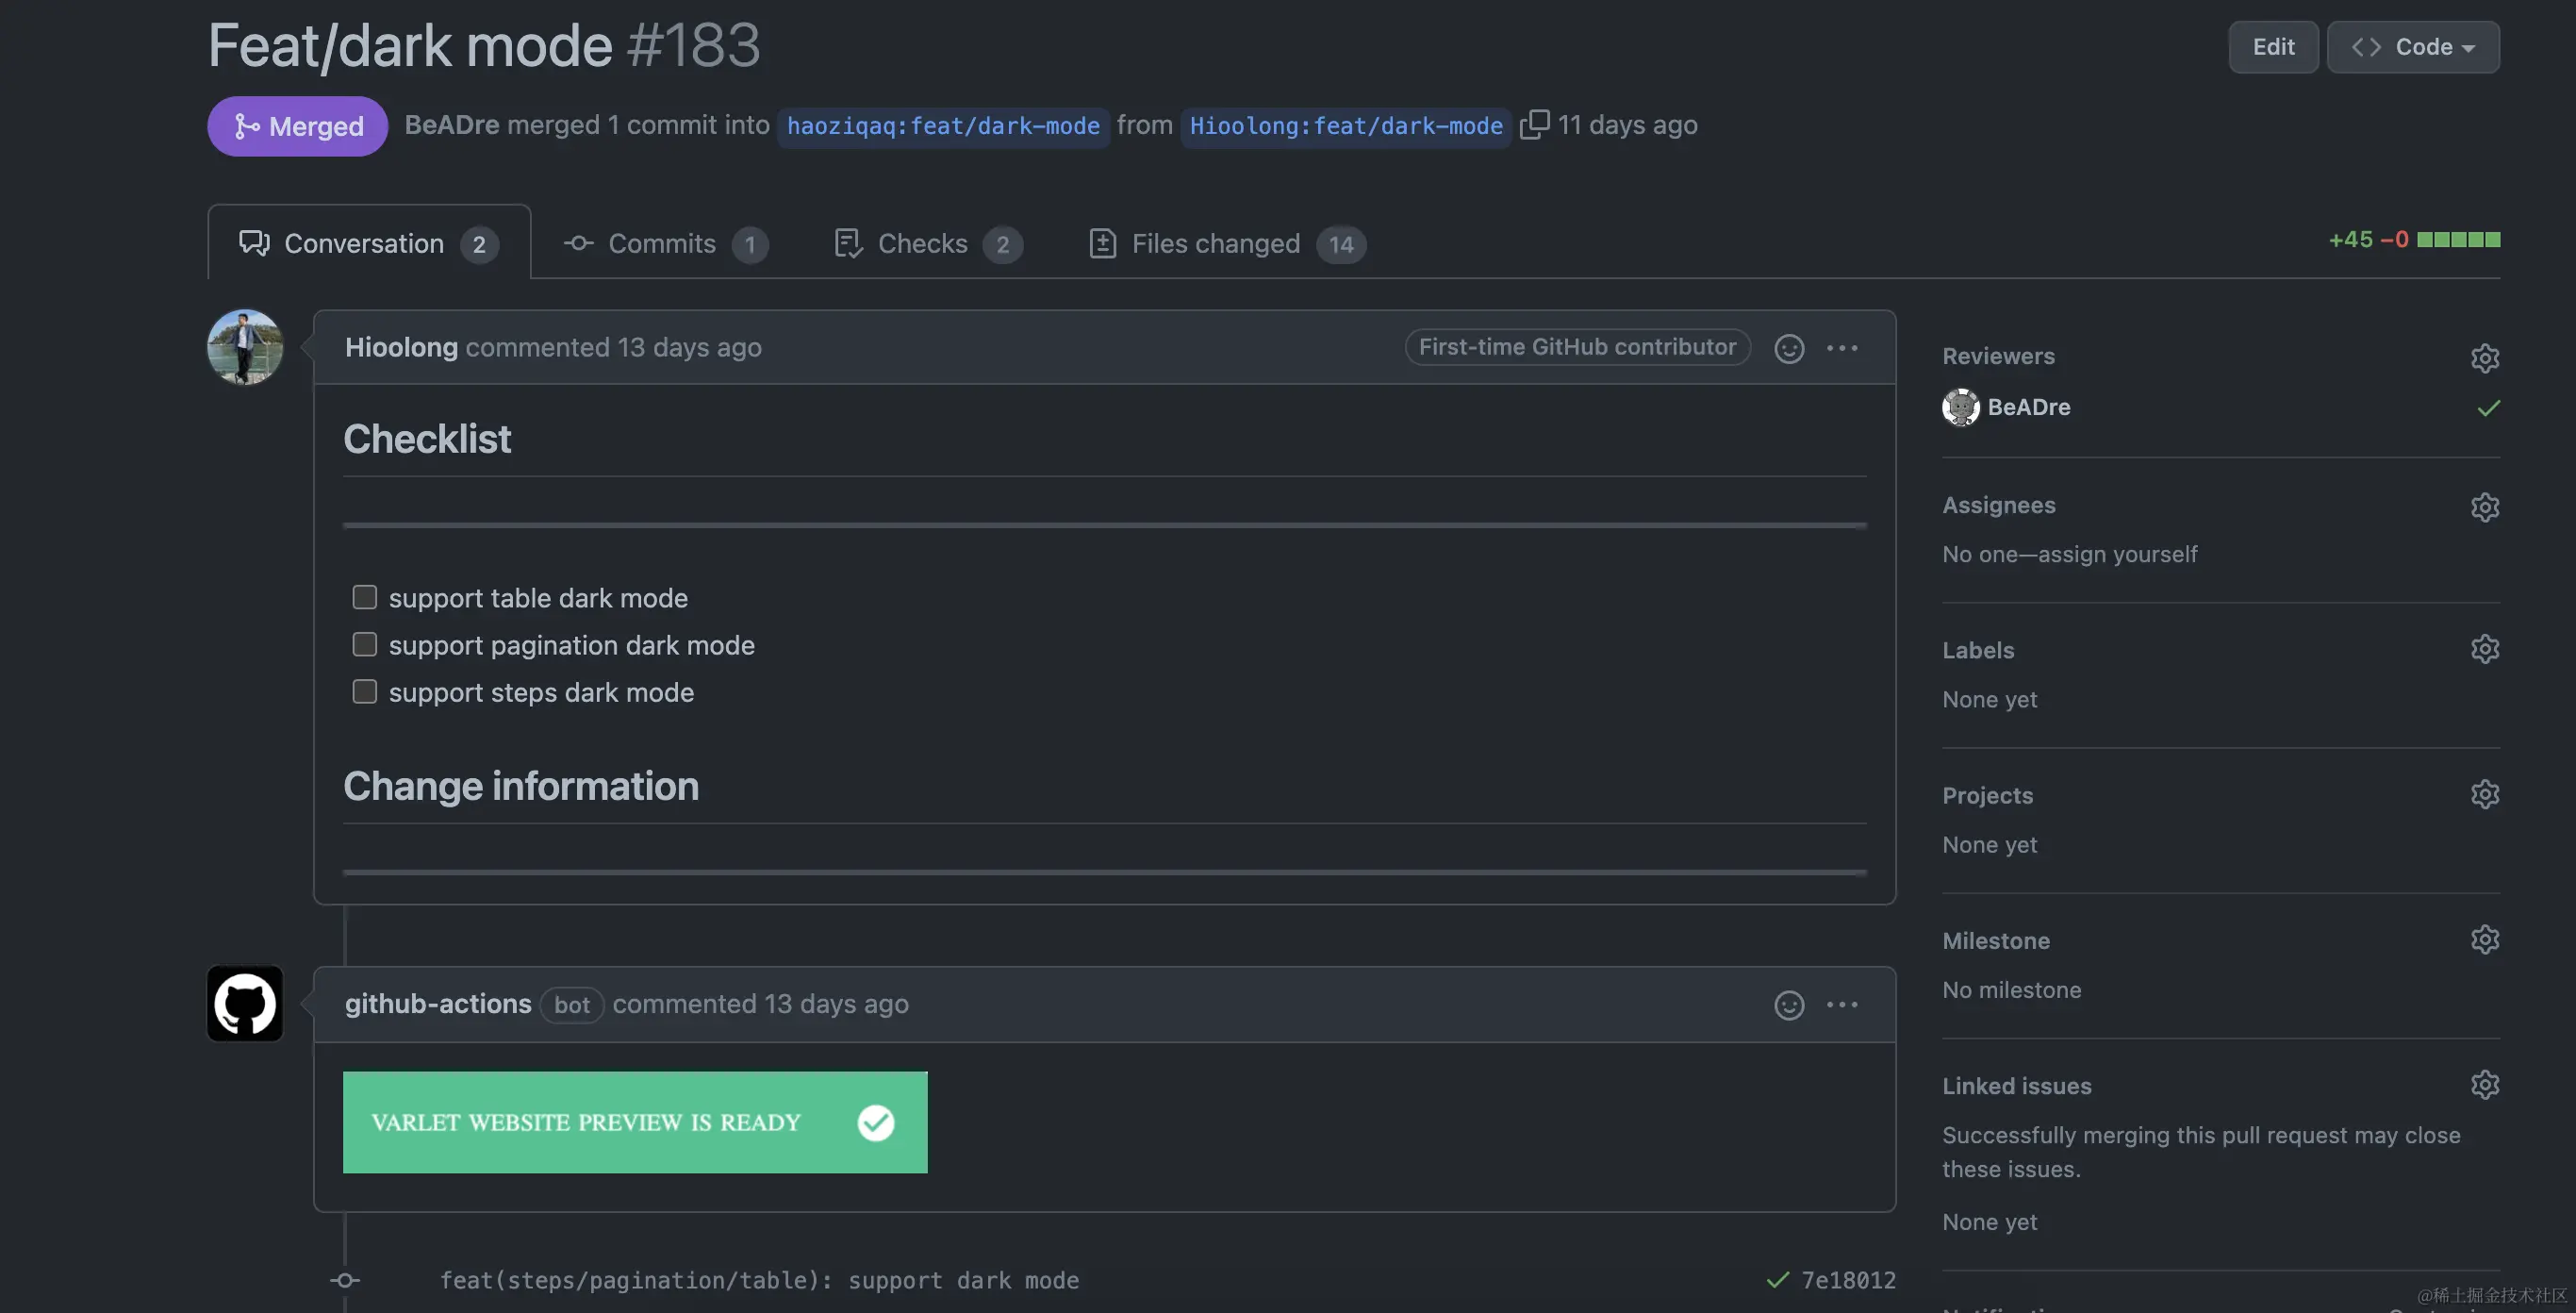This screenshot has height=1313, width=2576.
Task: Open Milestone settings gear
Action: (x=2485, y=940)
